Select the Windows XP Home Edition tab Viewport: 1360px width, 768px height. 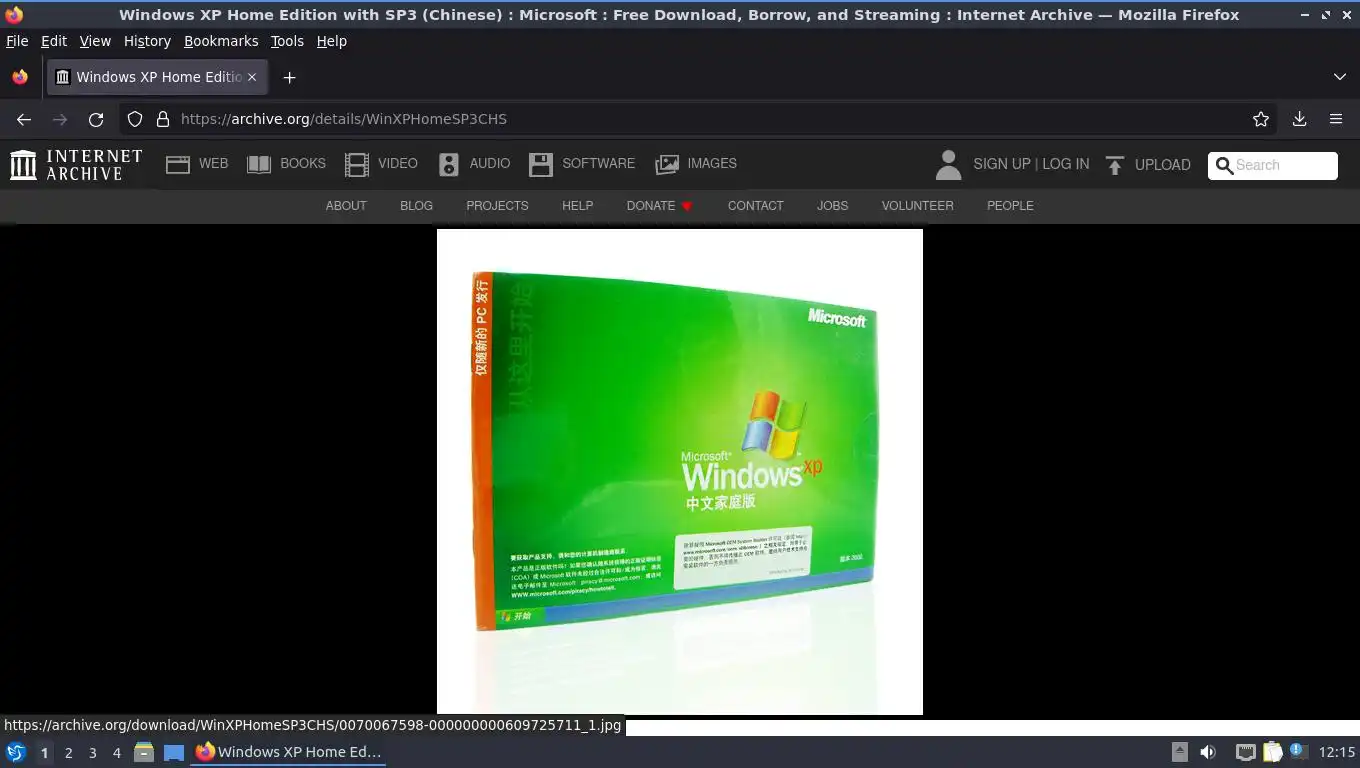(x=157, y=77)
